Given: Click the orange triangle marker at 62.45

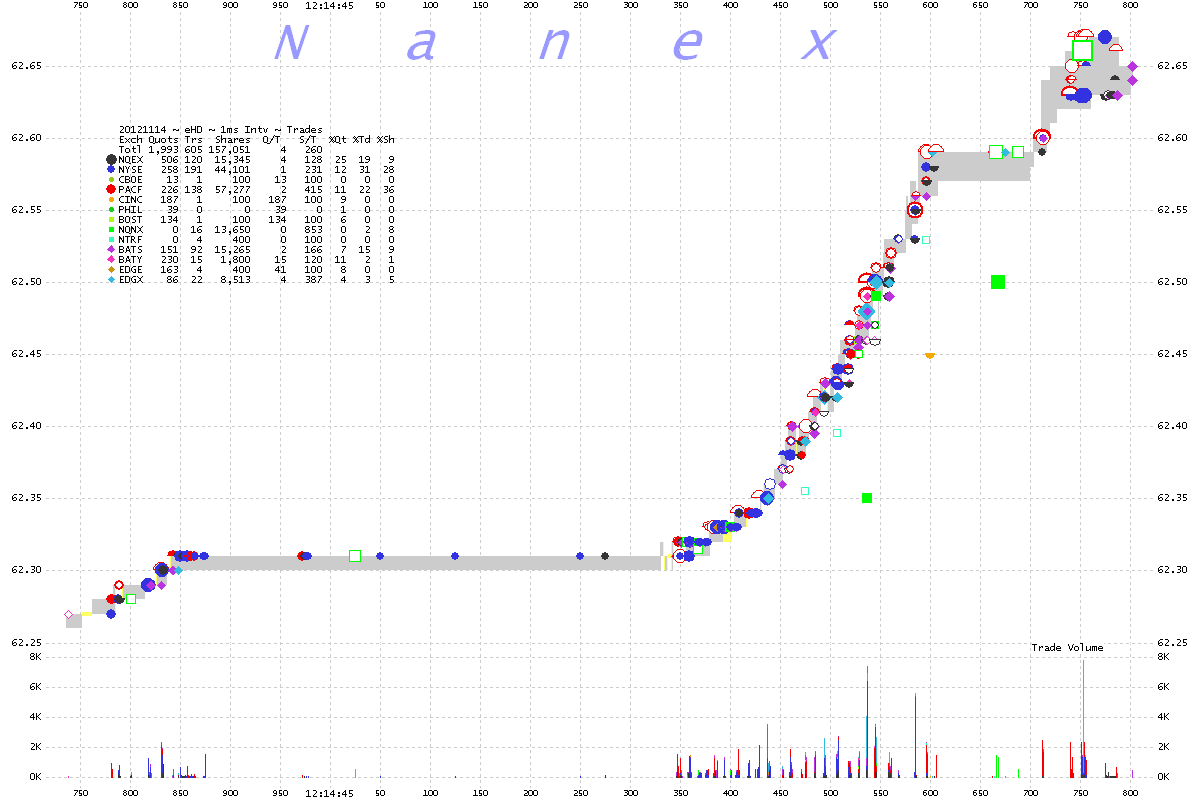Looking at the screenshot, I should 930,355.
